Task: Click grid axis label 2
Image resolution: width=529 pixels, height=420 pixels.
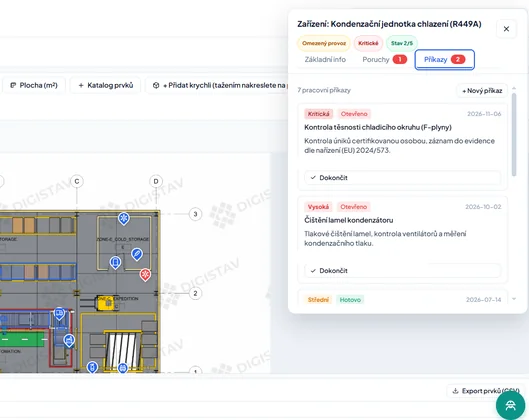Action: tap(195, 293)
